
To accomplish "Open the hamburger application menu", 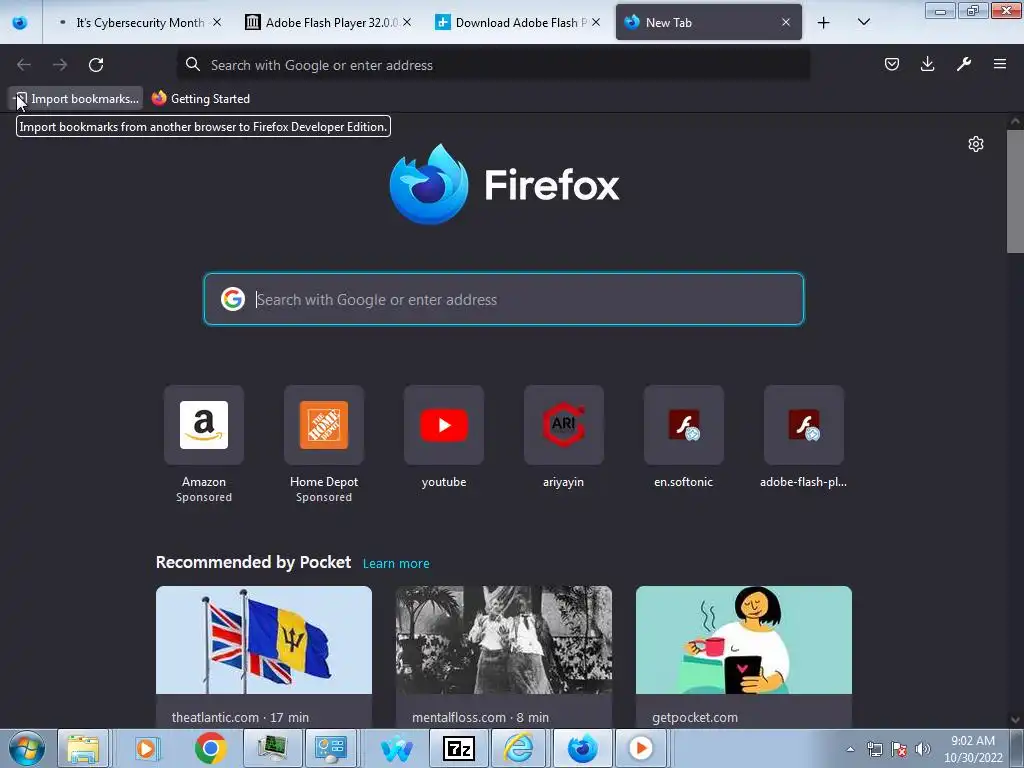I will pyautogui.click(x=1000, y=64).
